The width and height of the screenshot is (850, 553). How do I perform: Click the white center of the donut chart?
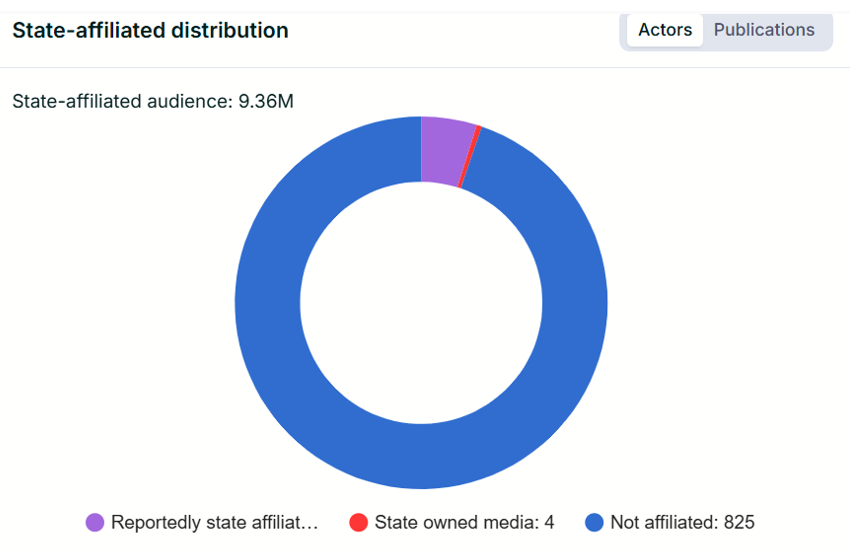pyautogui.click(x=421, y=303)
